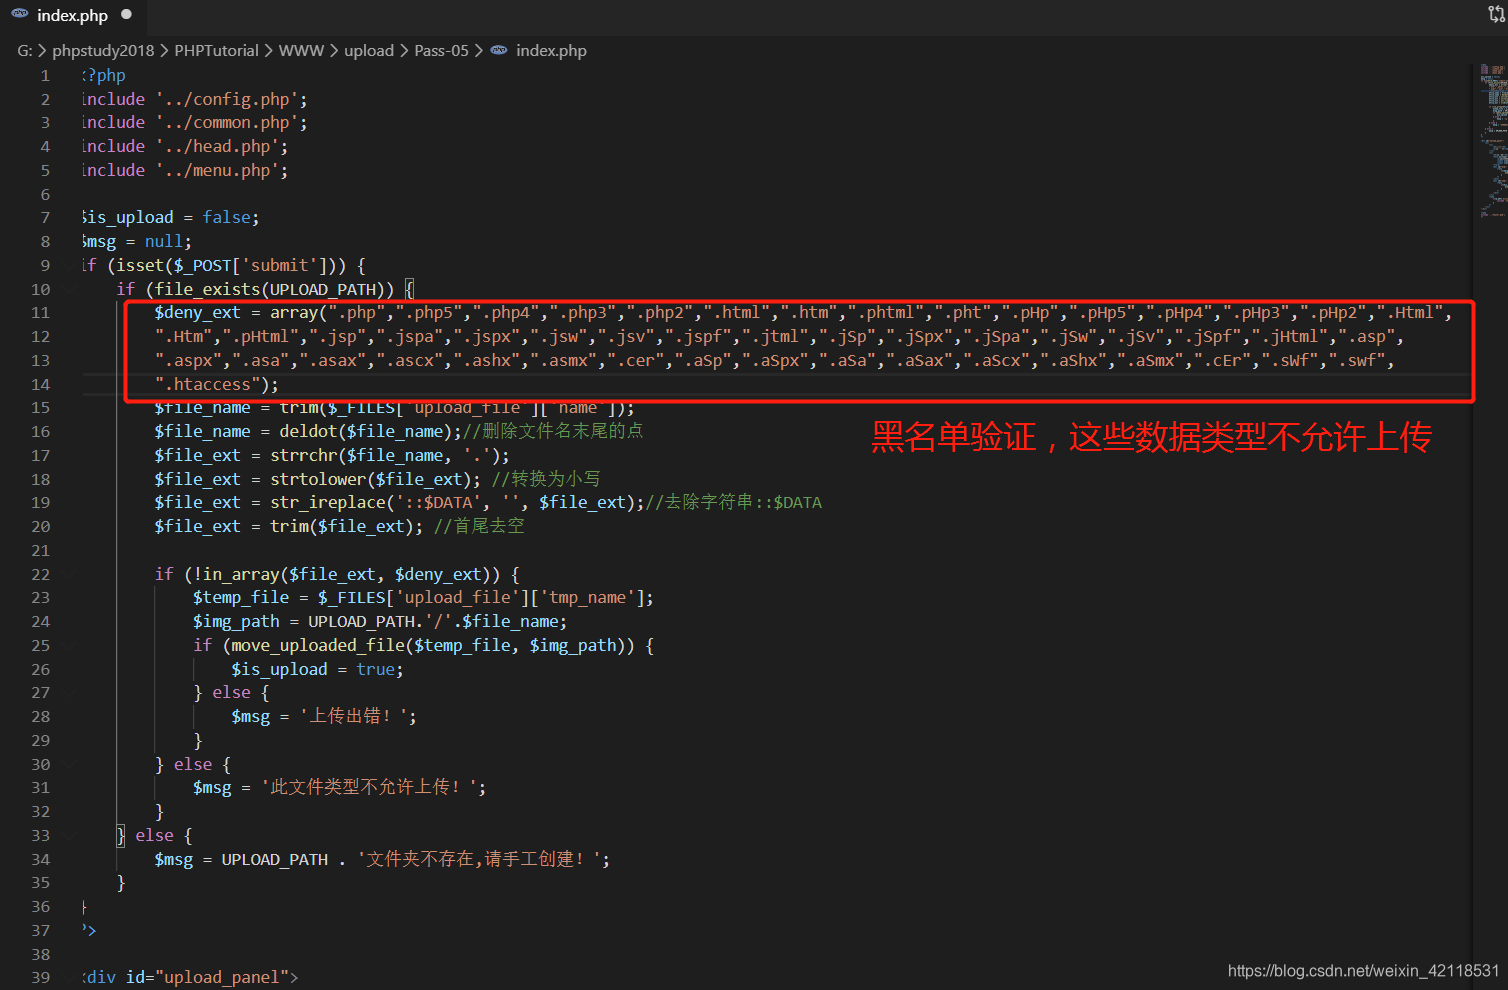Open the PHPTutorial breadcrumb segment

216,50
